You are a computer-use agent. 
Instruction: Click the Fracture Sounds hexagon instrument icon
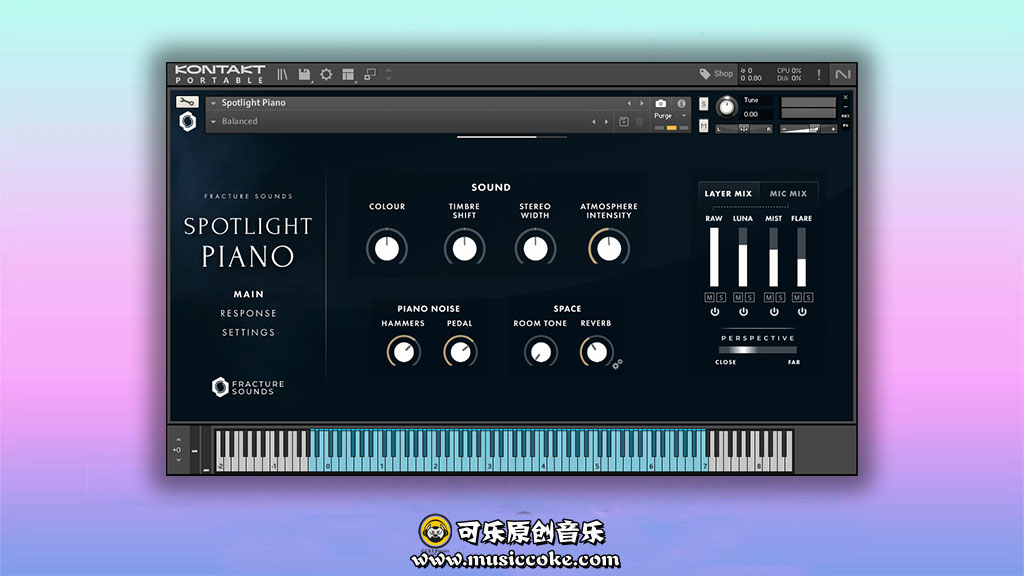(x=187, y=121)
